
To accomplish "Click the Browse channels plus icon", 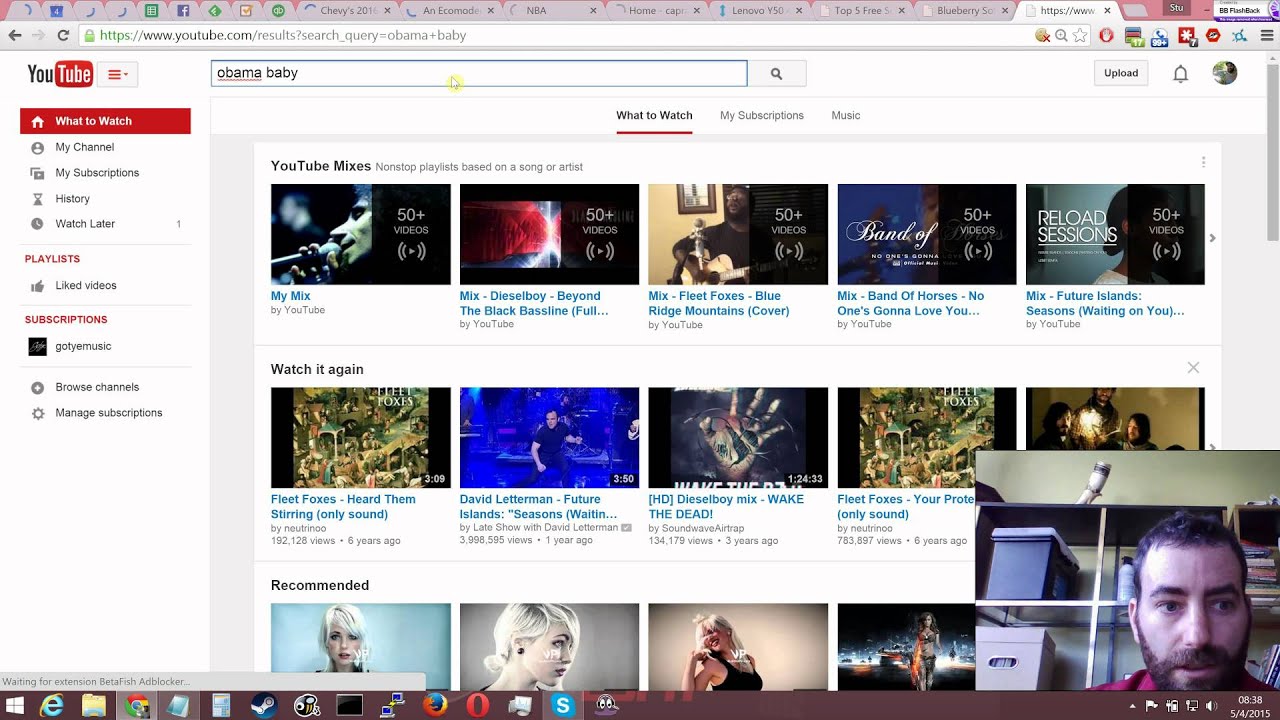I will coord(37,388).
